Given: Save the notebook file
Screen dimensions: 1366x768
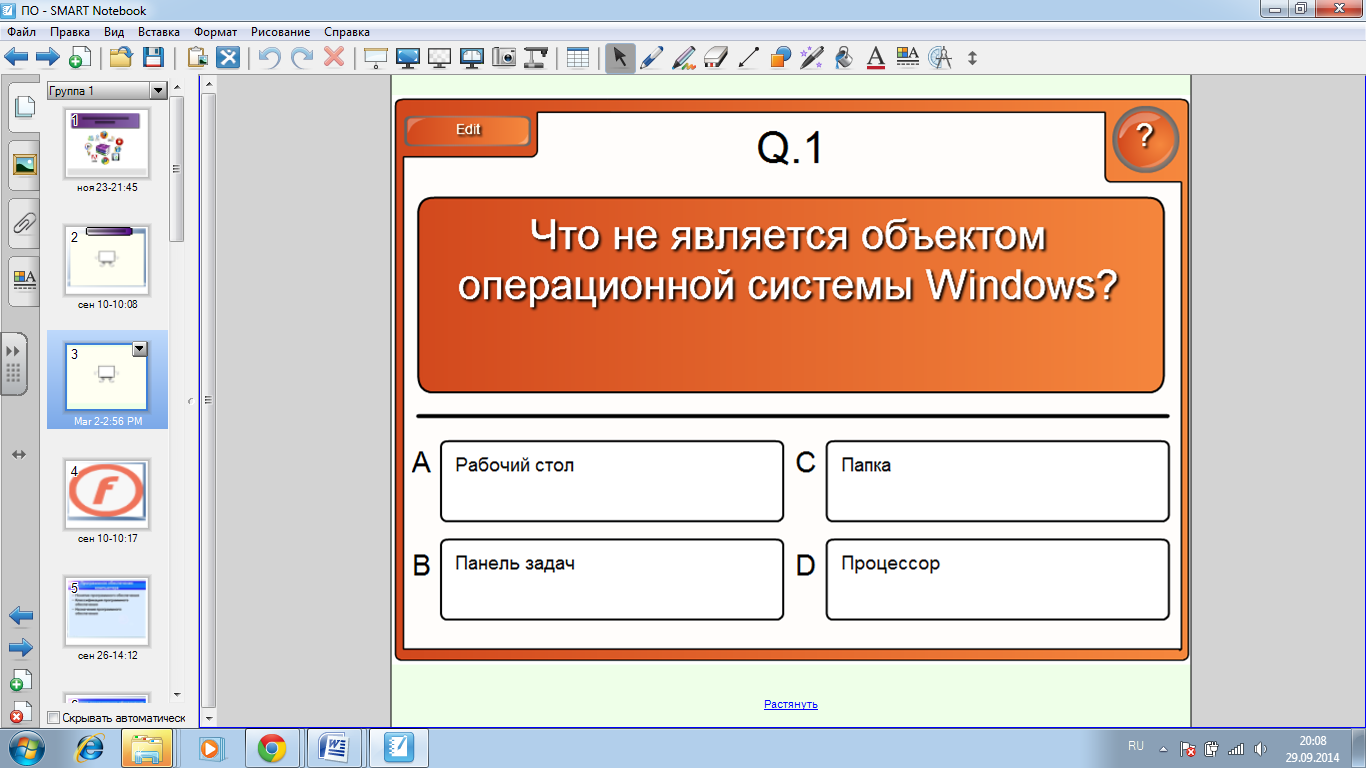Looking at the screenshot, I should 153,57.
